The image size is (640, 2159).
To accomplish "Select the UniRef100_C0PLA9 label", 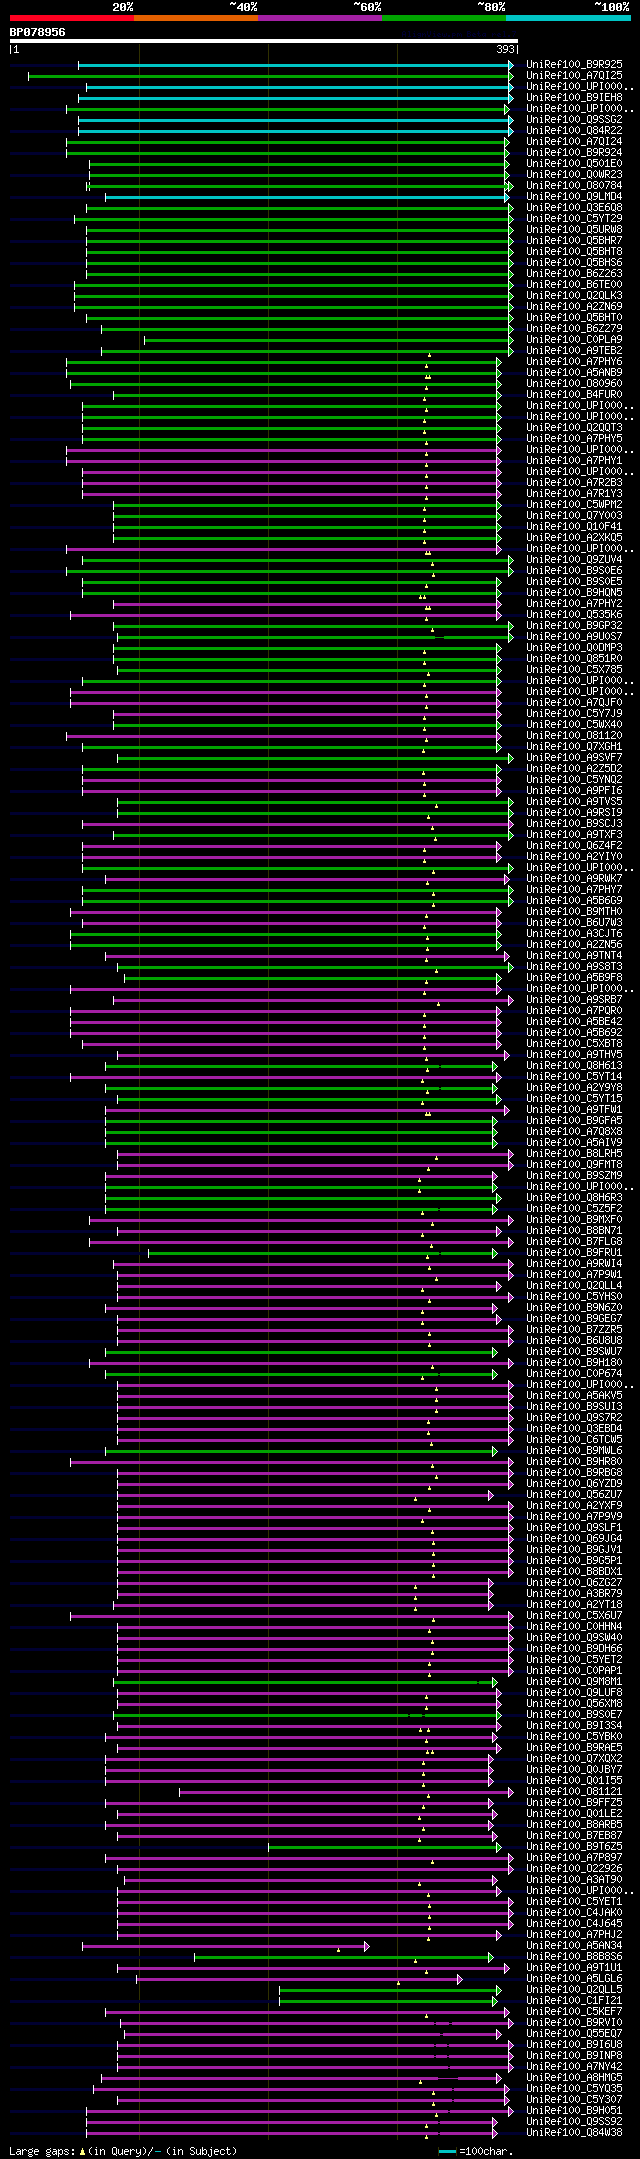I will point(574,339).
